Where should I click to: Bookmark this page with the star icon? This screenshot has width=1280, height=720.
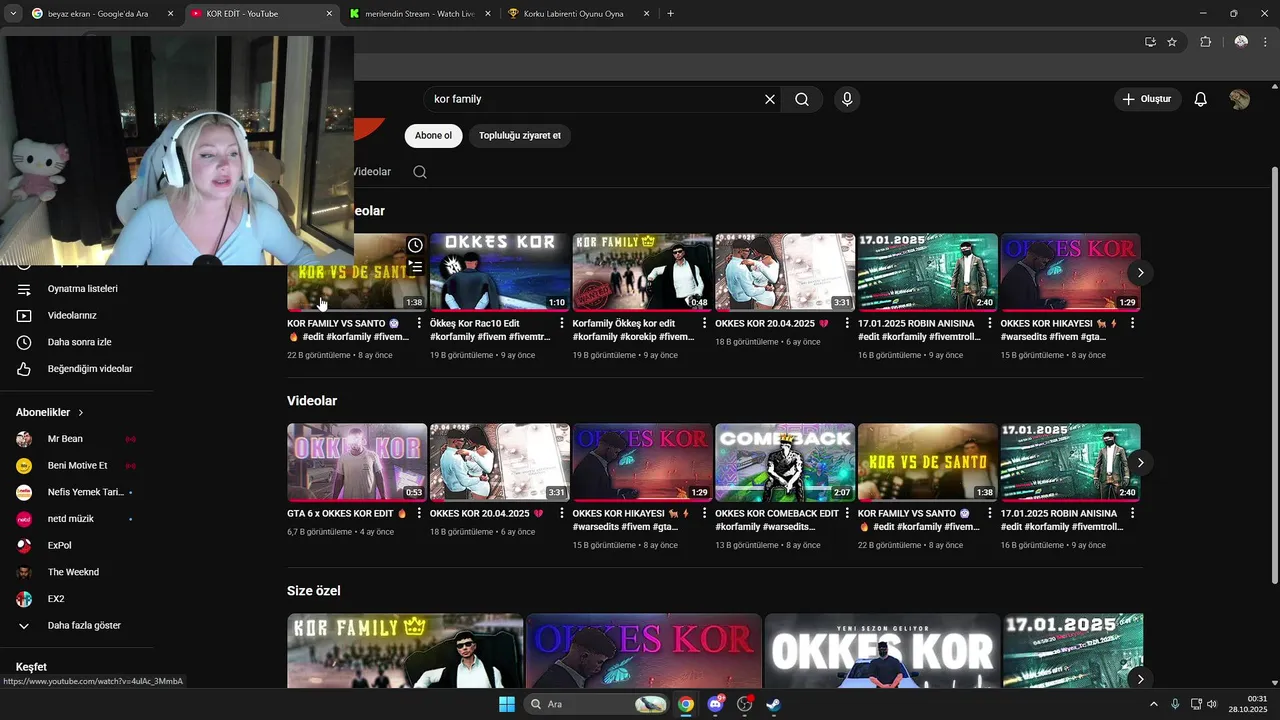tap(1172, 42)
